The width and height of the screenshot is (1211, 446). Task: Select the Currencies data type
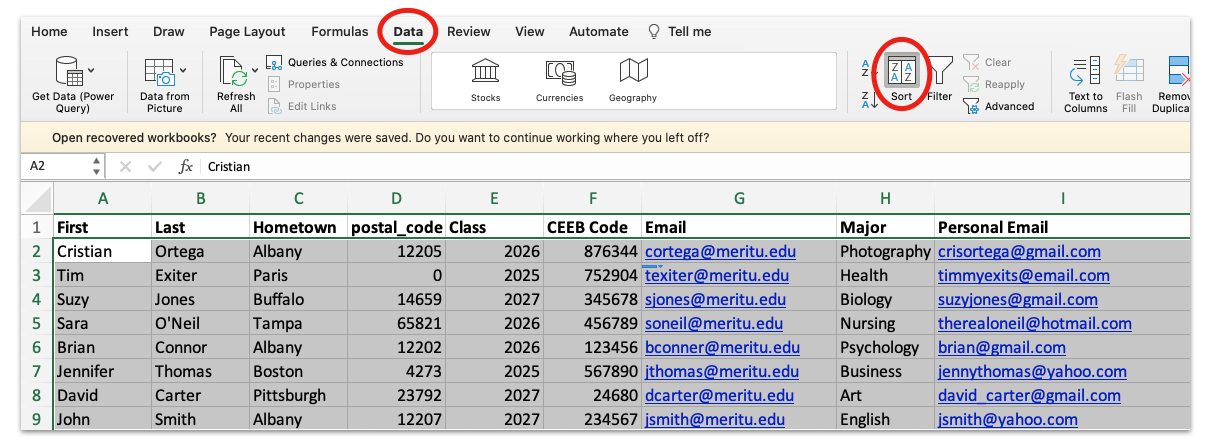tap(559, 80)
